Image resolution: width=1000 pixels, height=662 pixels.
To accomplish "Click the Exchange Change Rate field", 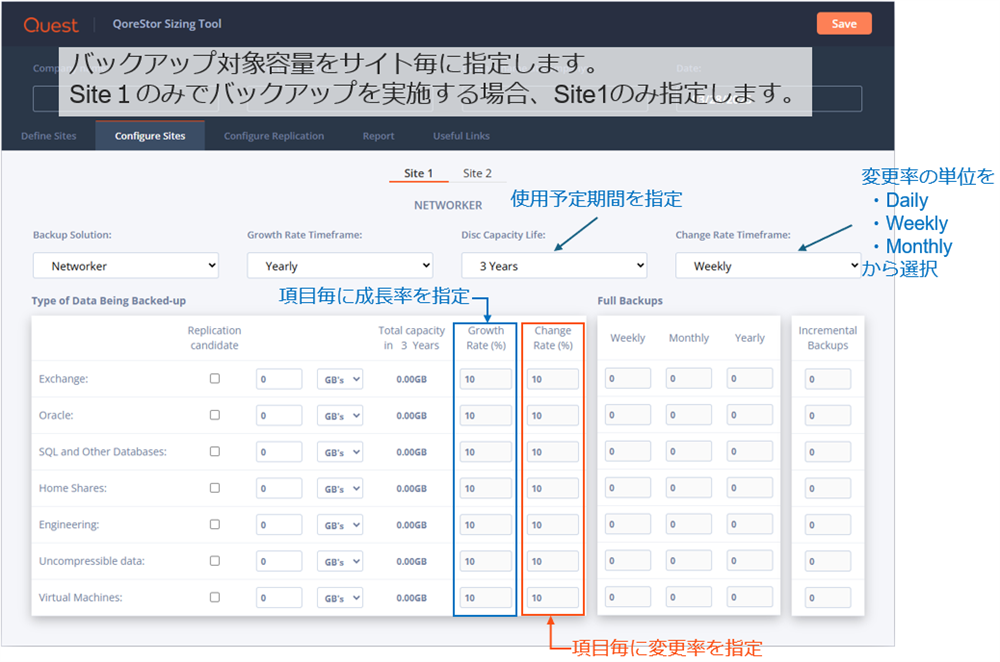I will (552, 379).
